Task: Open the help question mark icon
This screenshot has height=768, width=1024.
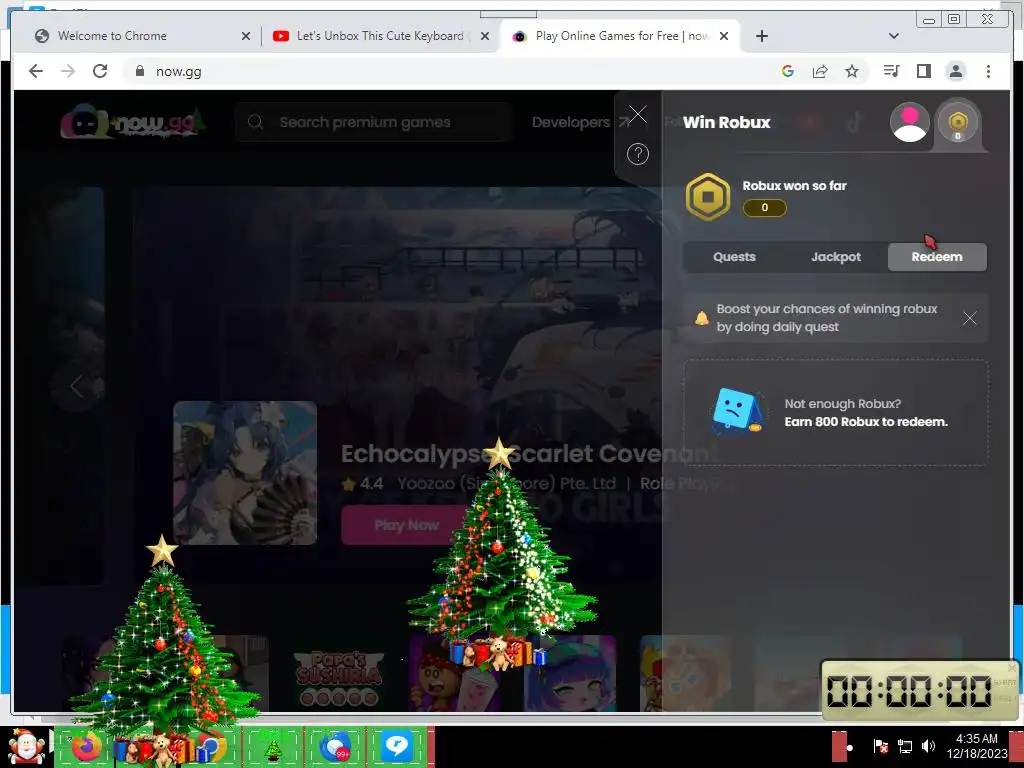Action: (637, 154)
